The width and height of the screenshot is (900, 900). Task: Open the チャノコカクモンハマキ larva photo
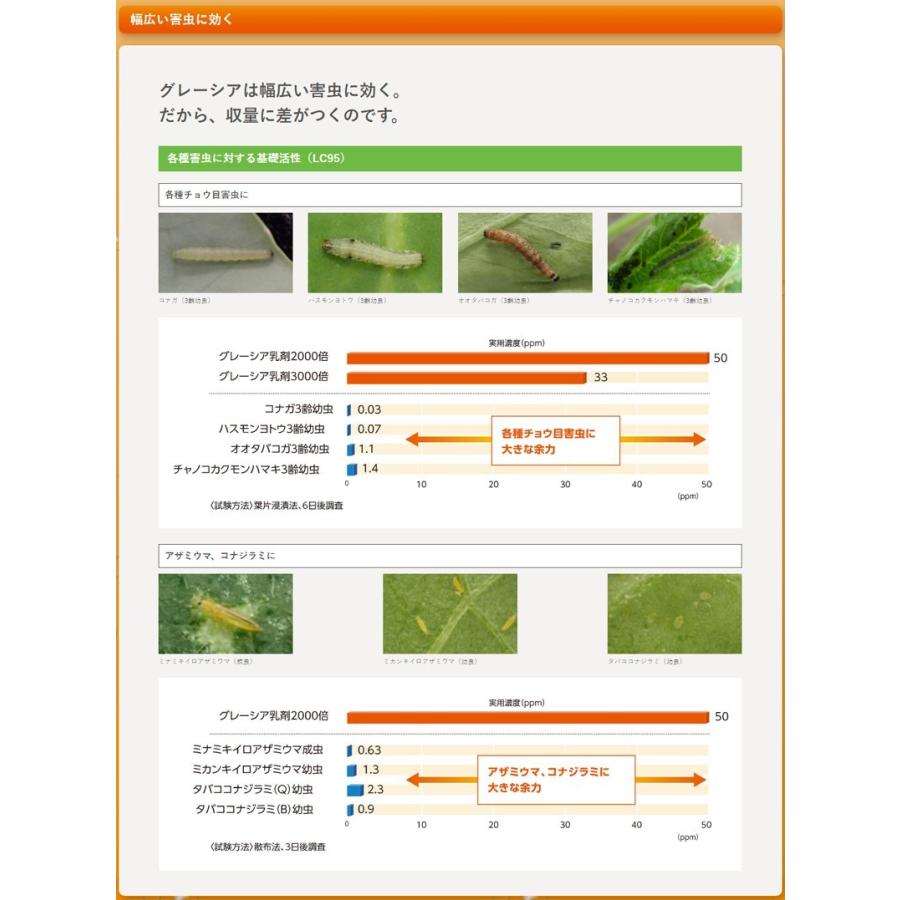[674, 252]
